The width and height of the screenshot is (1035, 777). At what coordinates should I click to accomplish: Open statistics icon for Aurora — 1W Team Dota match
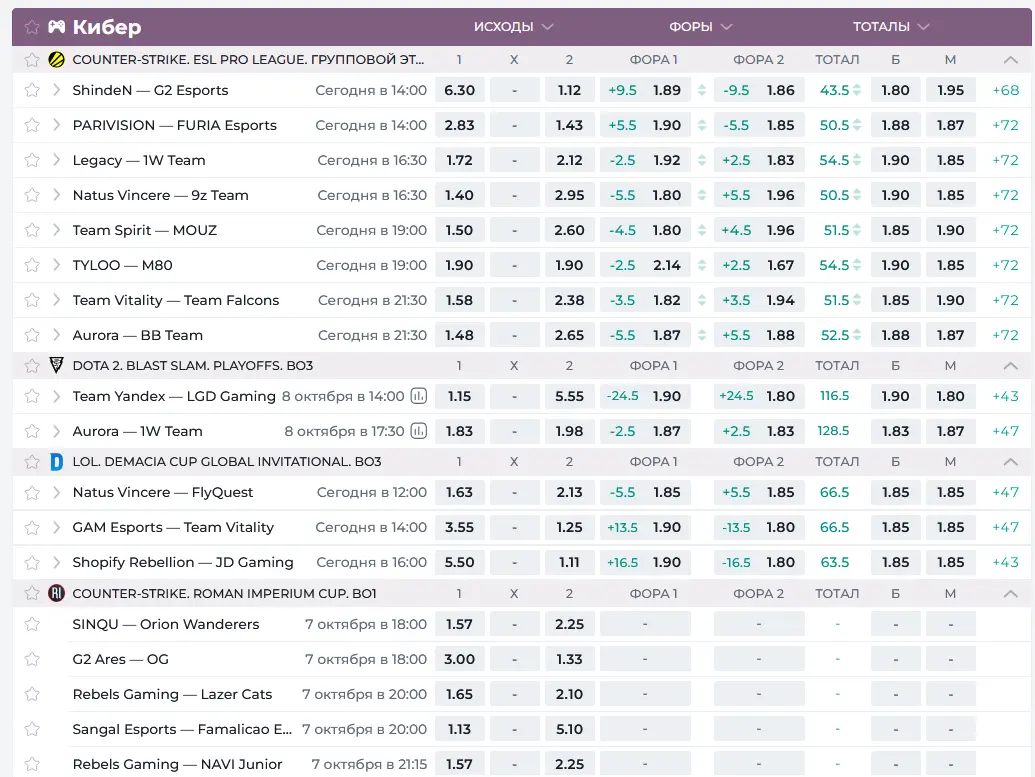tap(418, 431)
